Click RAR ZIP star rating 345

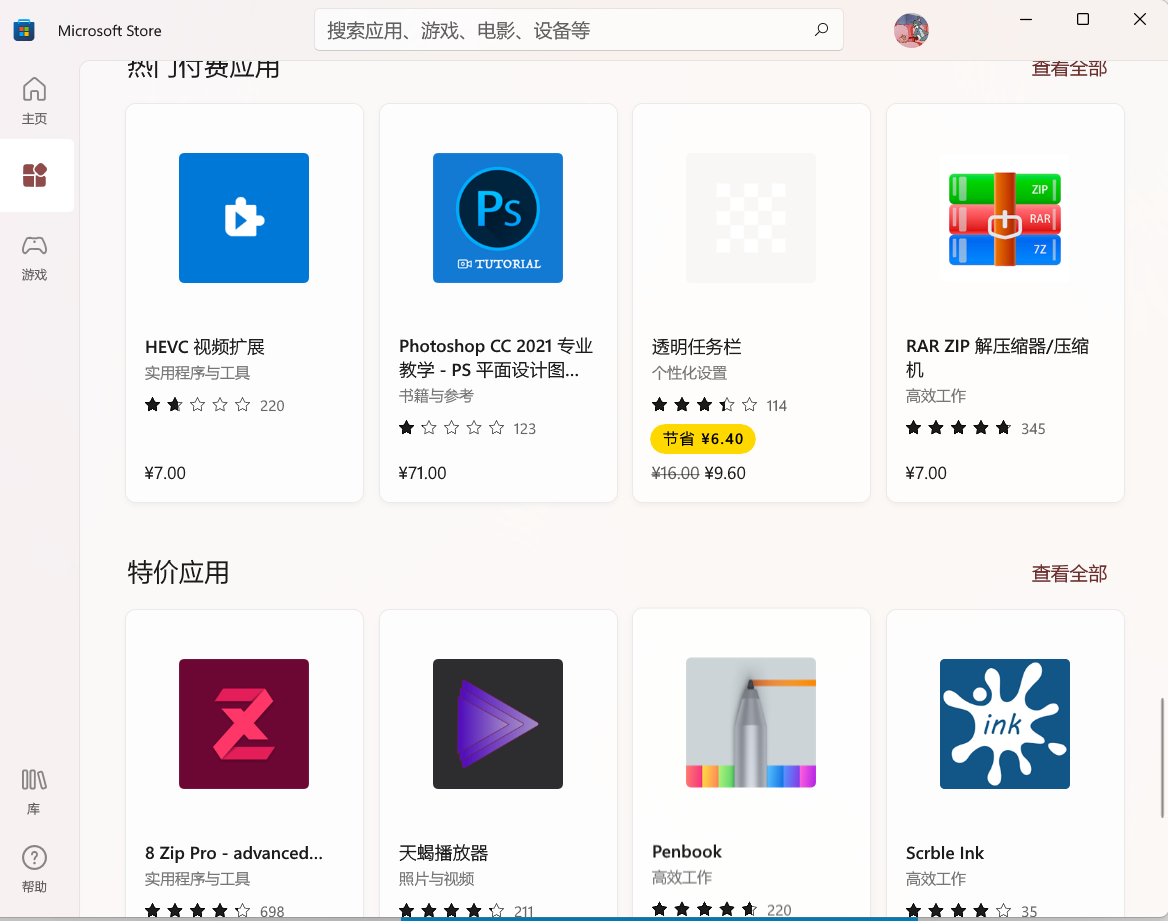tap(975, 428)
